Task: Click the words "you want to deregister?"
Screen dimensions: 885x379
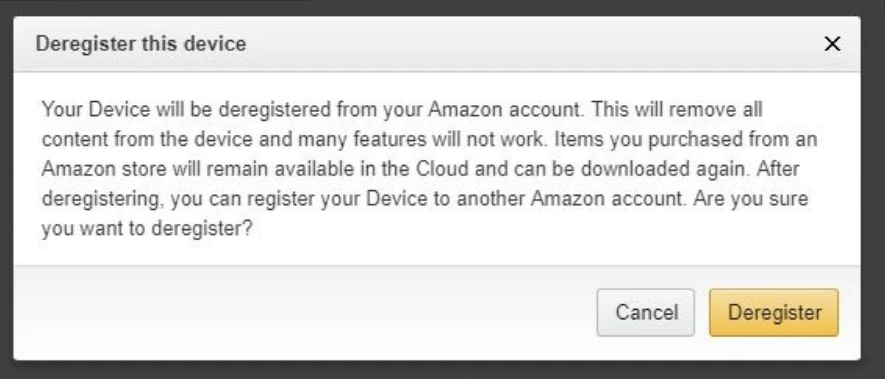Action: tap(147, 229)
